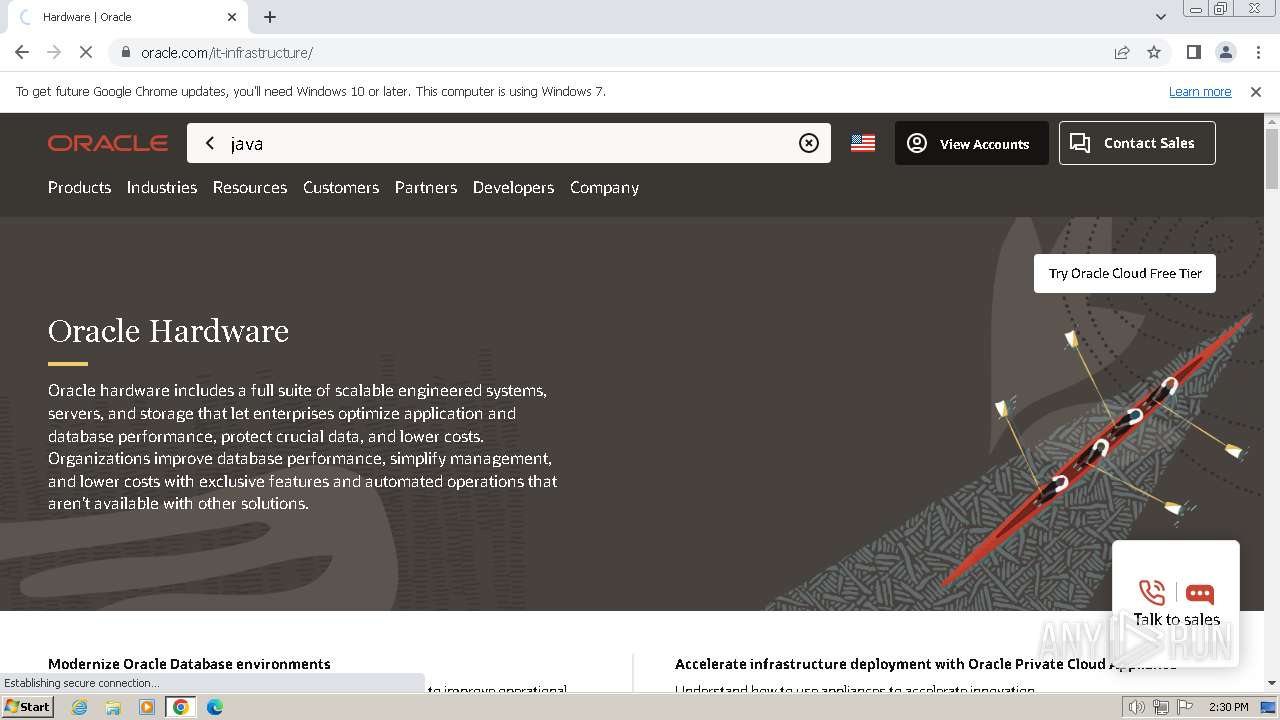Screen dimensions: 1280x720
Task: Click the Oracle logo
Action: [x=108, y=143]
